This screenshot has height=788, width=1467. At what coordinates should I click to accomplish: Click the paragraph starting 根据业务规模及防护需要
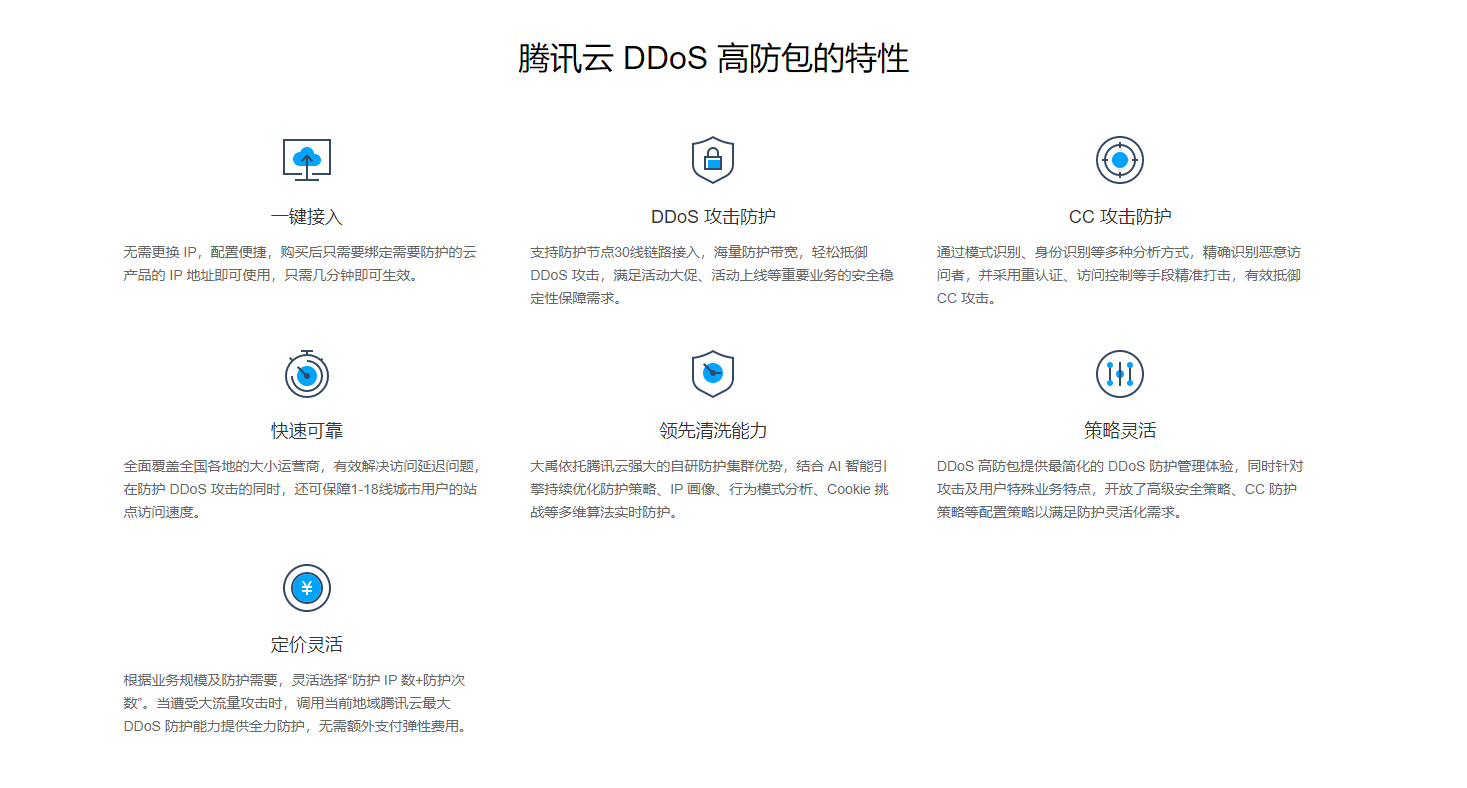[x=296, y=703]
